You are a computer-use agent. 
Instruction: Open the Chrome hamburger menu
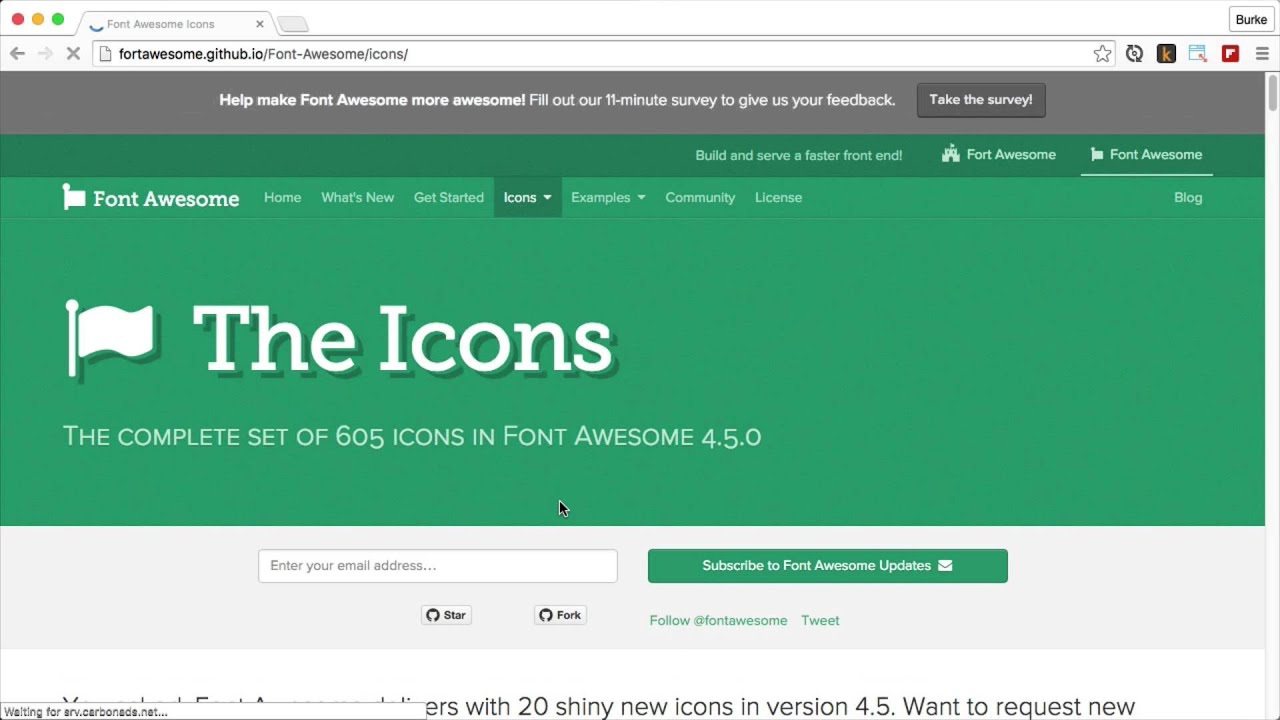[1262, 54]
